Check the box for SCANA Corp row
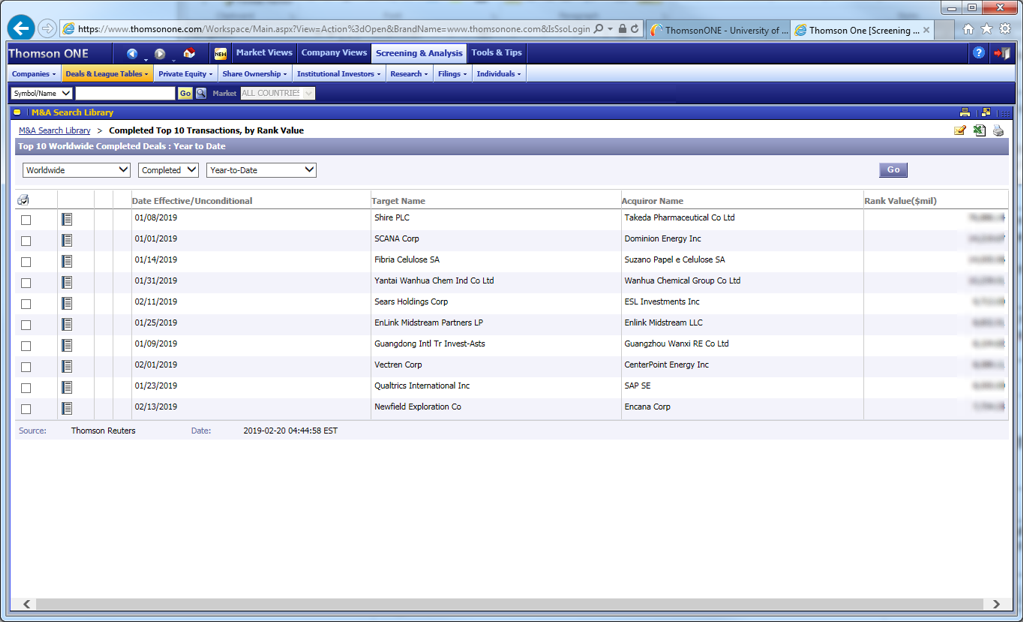Screen dimensions: 1023x622 (x=26, y=241)
